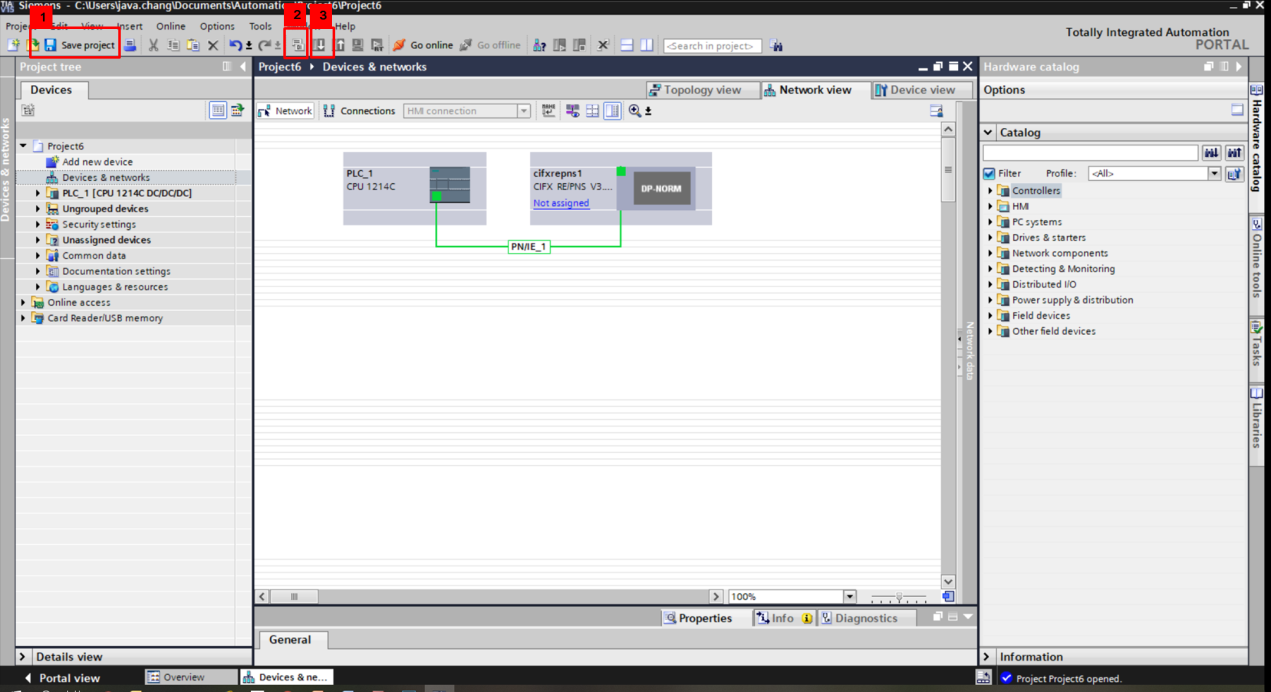The width and height of the screenshot is (1271, 692).
Task: Split the editor space vertically
Action: (x=647, y=45)
